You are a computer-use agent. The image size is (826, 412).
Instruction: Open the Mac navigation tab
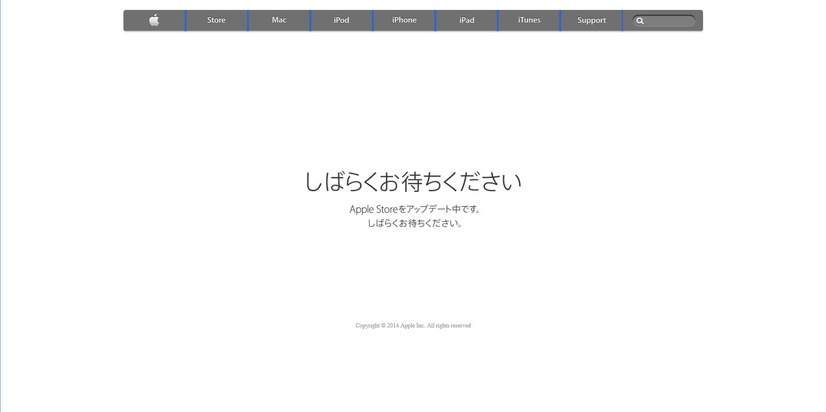point(279,21)
